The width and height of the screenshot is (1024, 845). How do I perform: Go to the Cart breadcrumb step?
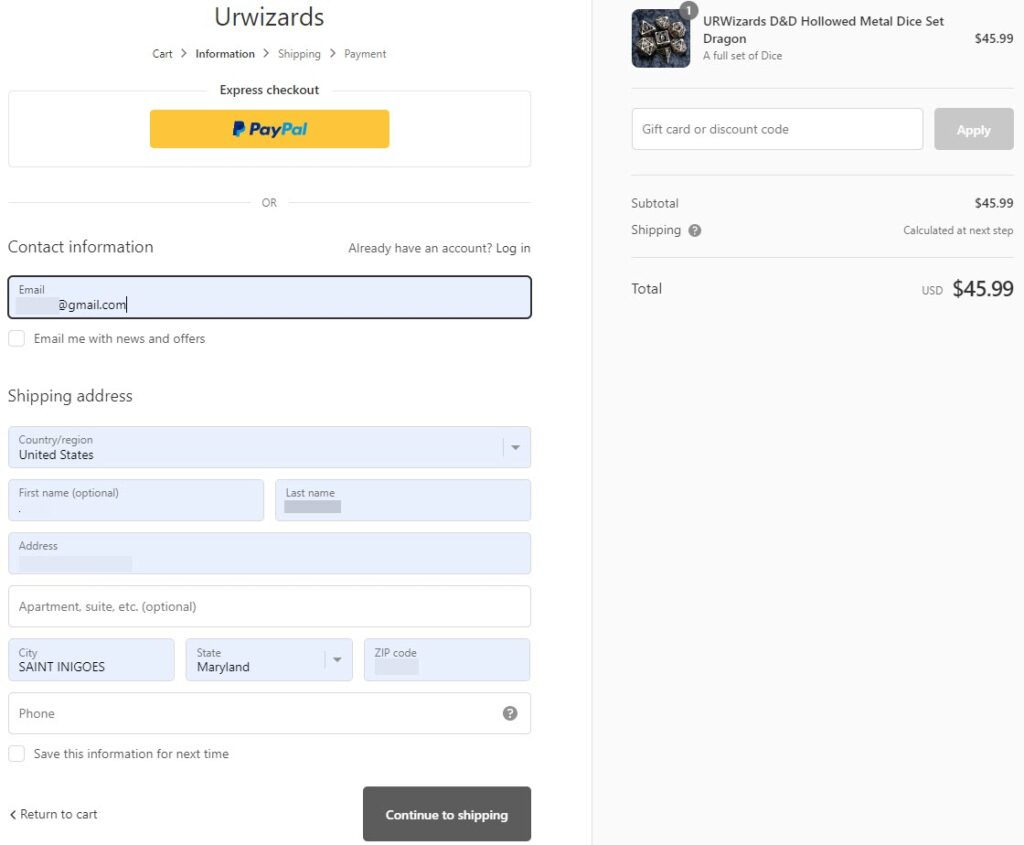(x=163, y=54)
